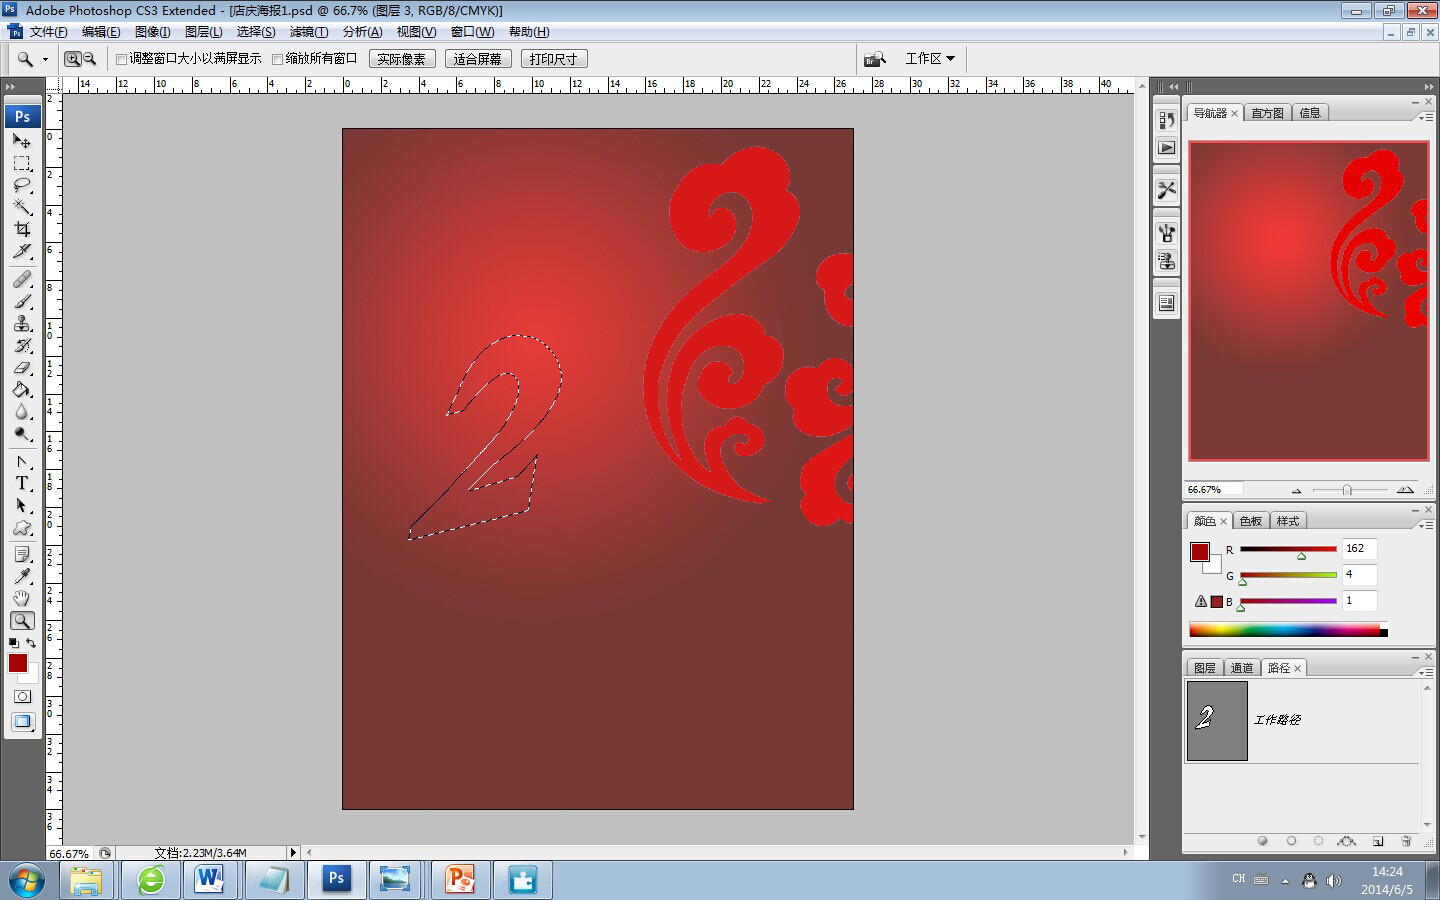The image size is (1440, 900).
Task: Pick the Horizontal Type tool
Action: (x=22, y=483)
